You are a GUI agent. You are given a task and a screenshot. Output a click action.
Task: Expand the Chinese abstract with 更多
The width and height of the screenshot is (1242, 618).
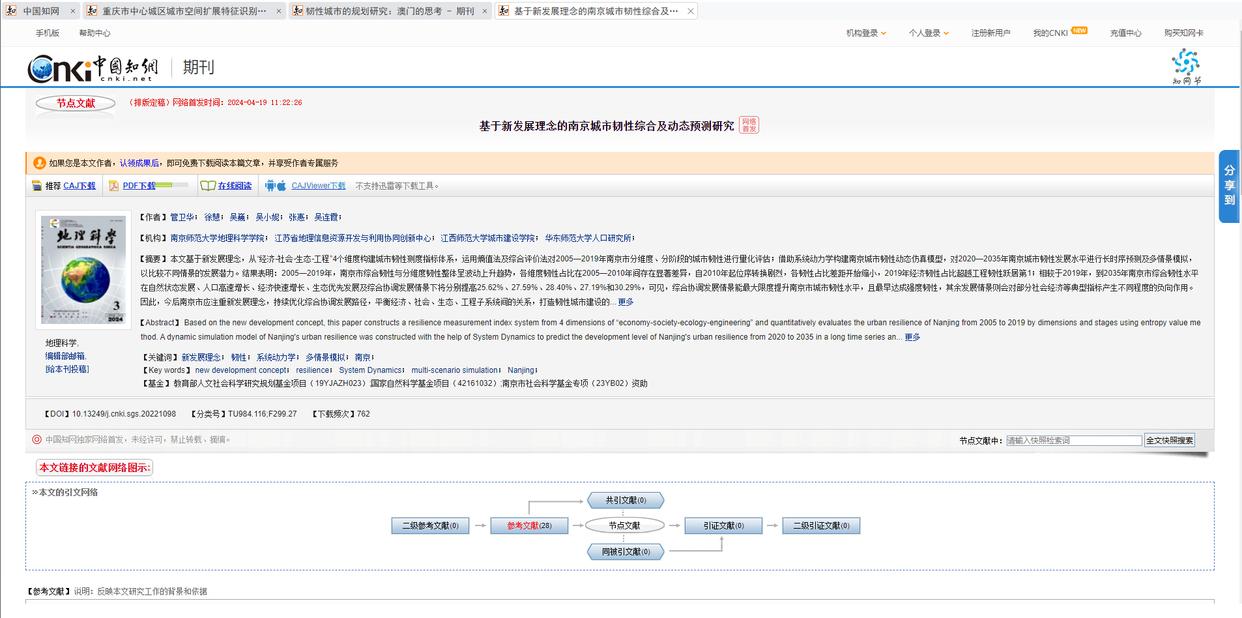click(625, 302)
